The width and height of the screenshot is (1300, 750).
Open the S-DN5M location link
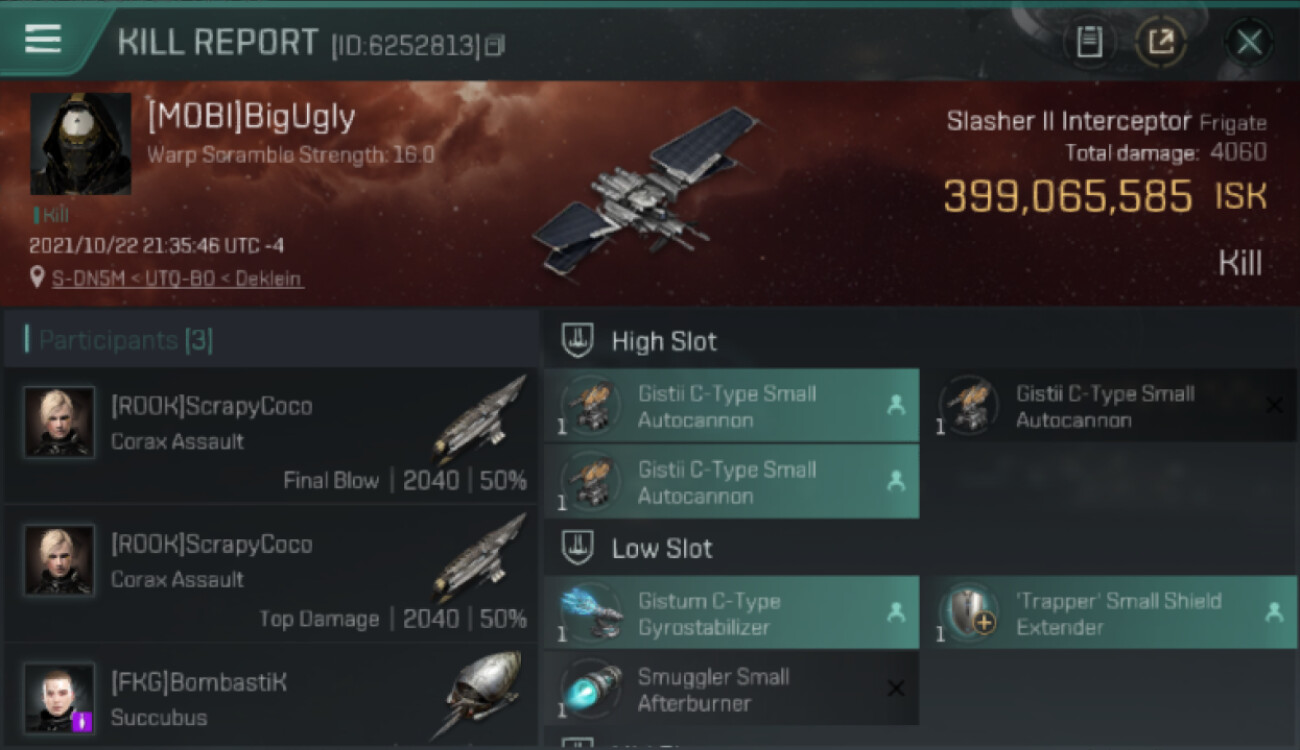(x=177, y=279)
